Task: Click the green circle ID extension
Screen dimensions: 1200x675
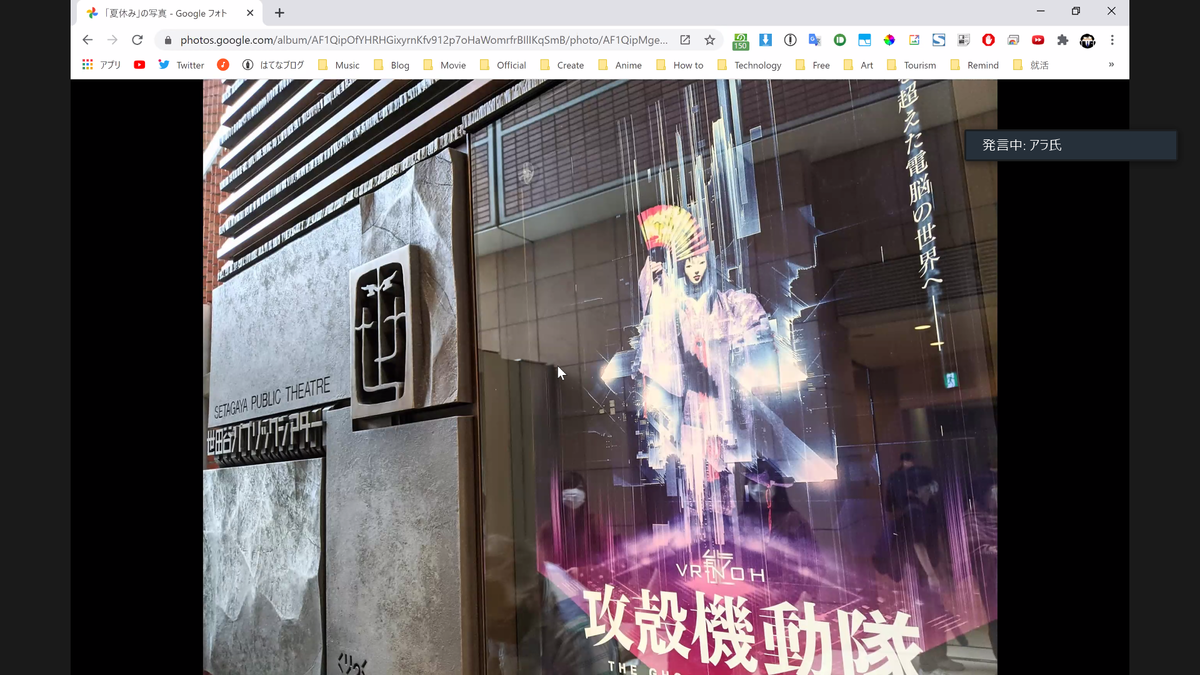Action: [x=839, y=40]
